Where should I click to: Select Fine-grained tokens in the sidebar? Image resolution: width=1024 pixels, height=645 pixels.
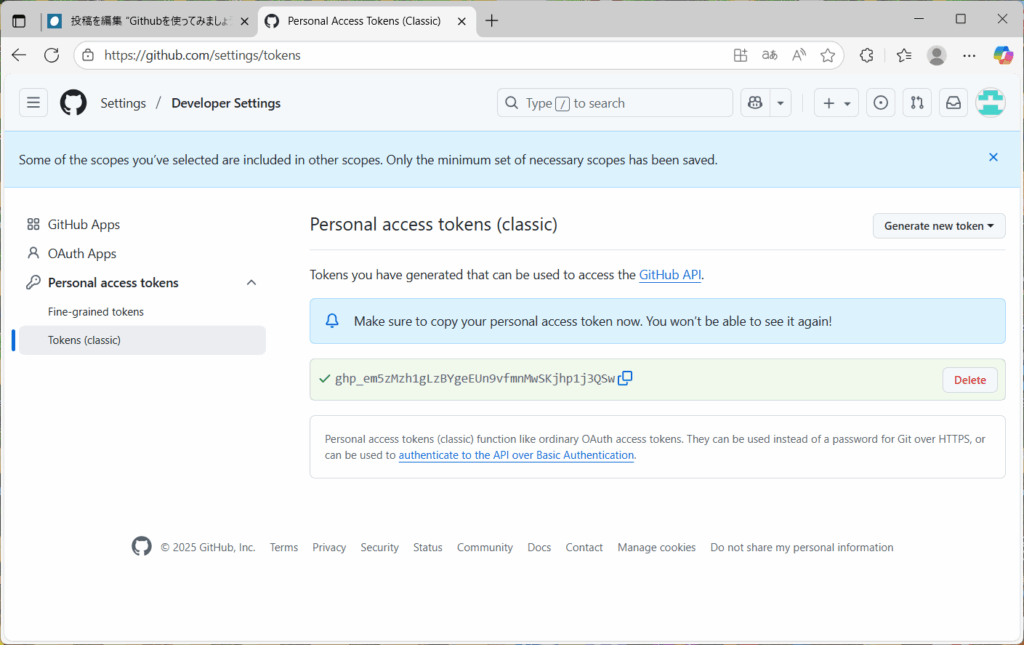(x=96, y=312)
